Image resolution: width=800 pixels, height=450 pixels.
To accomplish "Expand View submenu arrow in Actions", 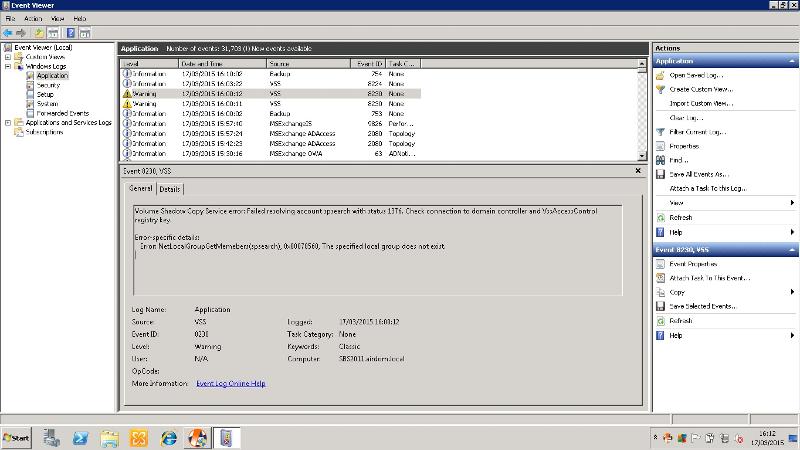I will (x=792, y=203).
